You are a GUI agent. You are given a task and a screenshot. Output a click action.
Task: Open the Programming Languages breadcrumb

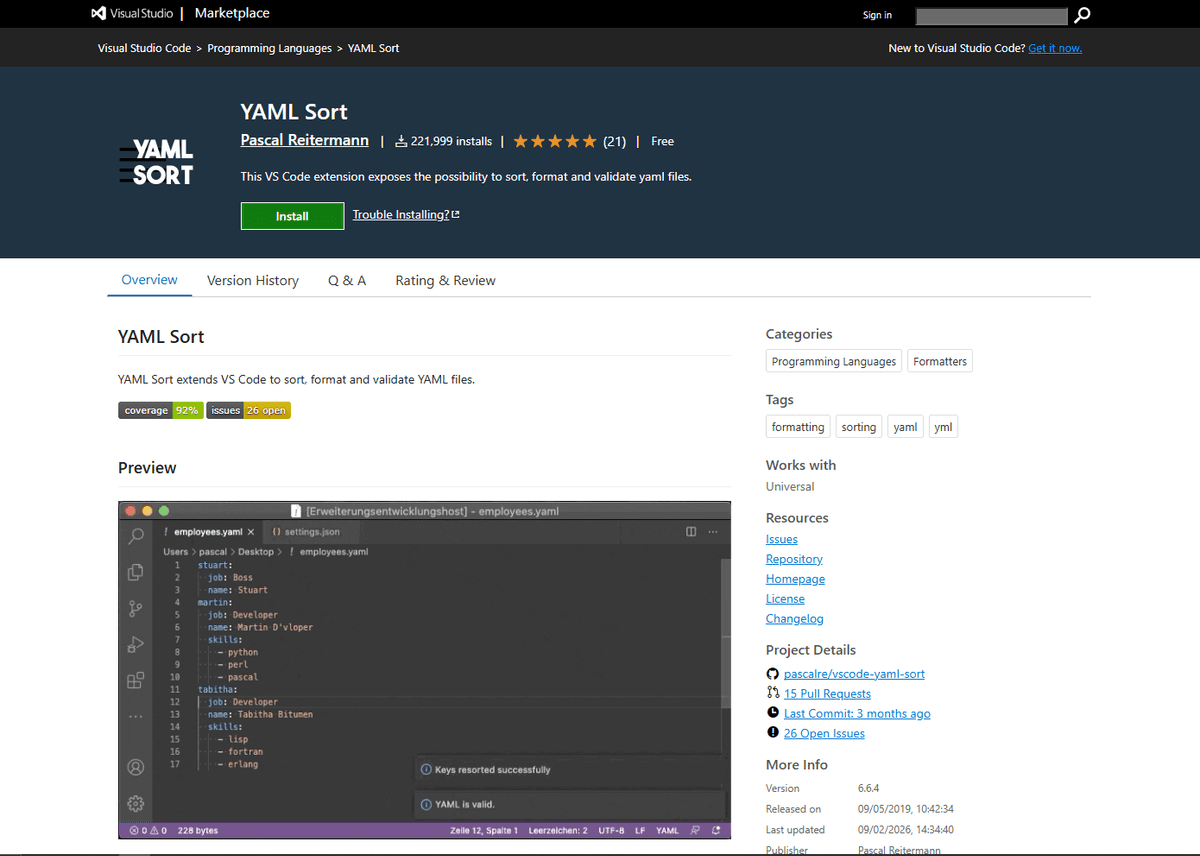point(269,48)
